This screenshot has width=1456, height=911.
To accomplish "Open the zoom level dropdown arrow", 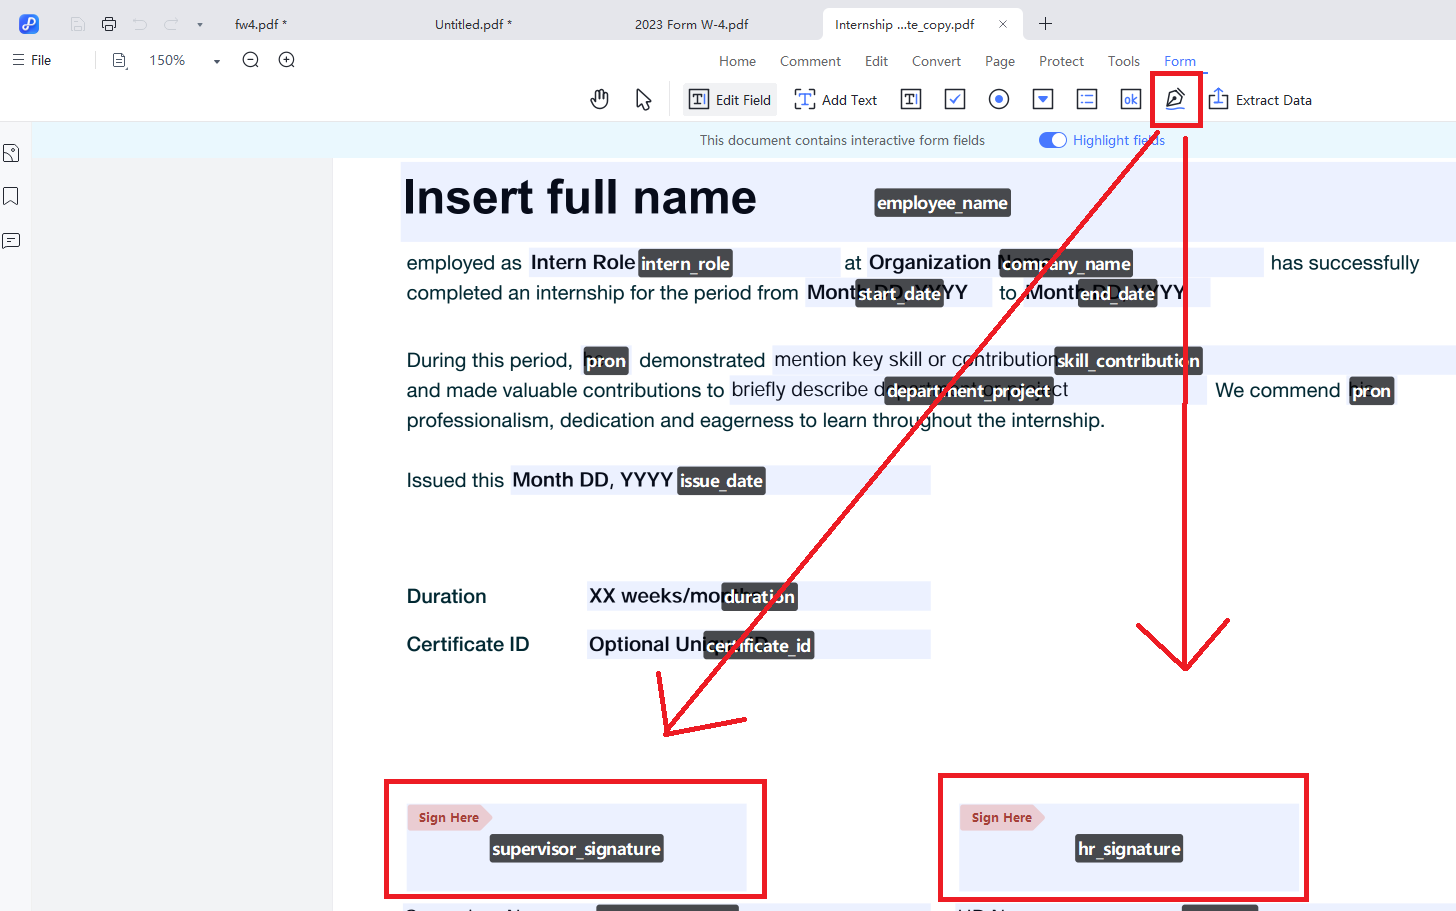I will pyautogui.click(x=216, y=61).
